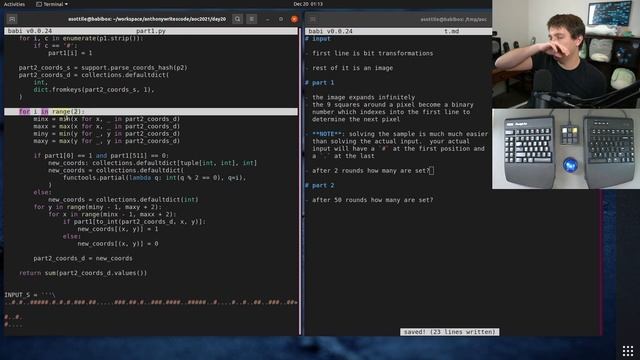Image resolution: width=640 pixels, height=360 pixels.
Task: Click 'first line is bit transformations' in t.md
Action: 373,53
